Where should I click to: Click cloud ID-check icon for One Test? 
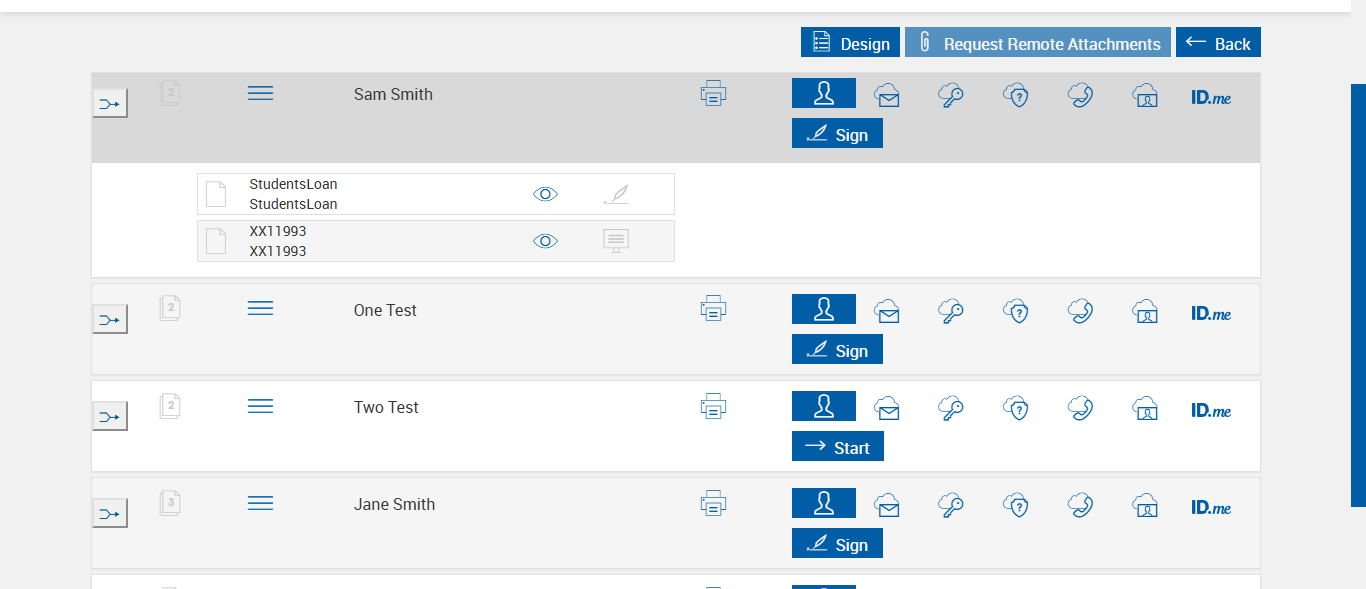pos(1145,311)
